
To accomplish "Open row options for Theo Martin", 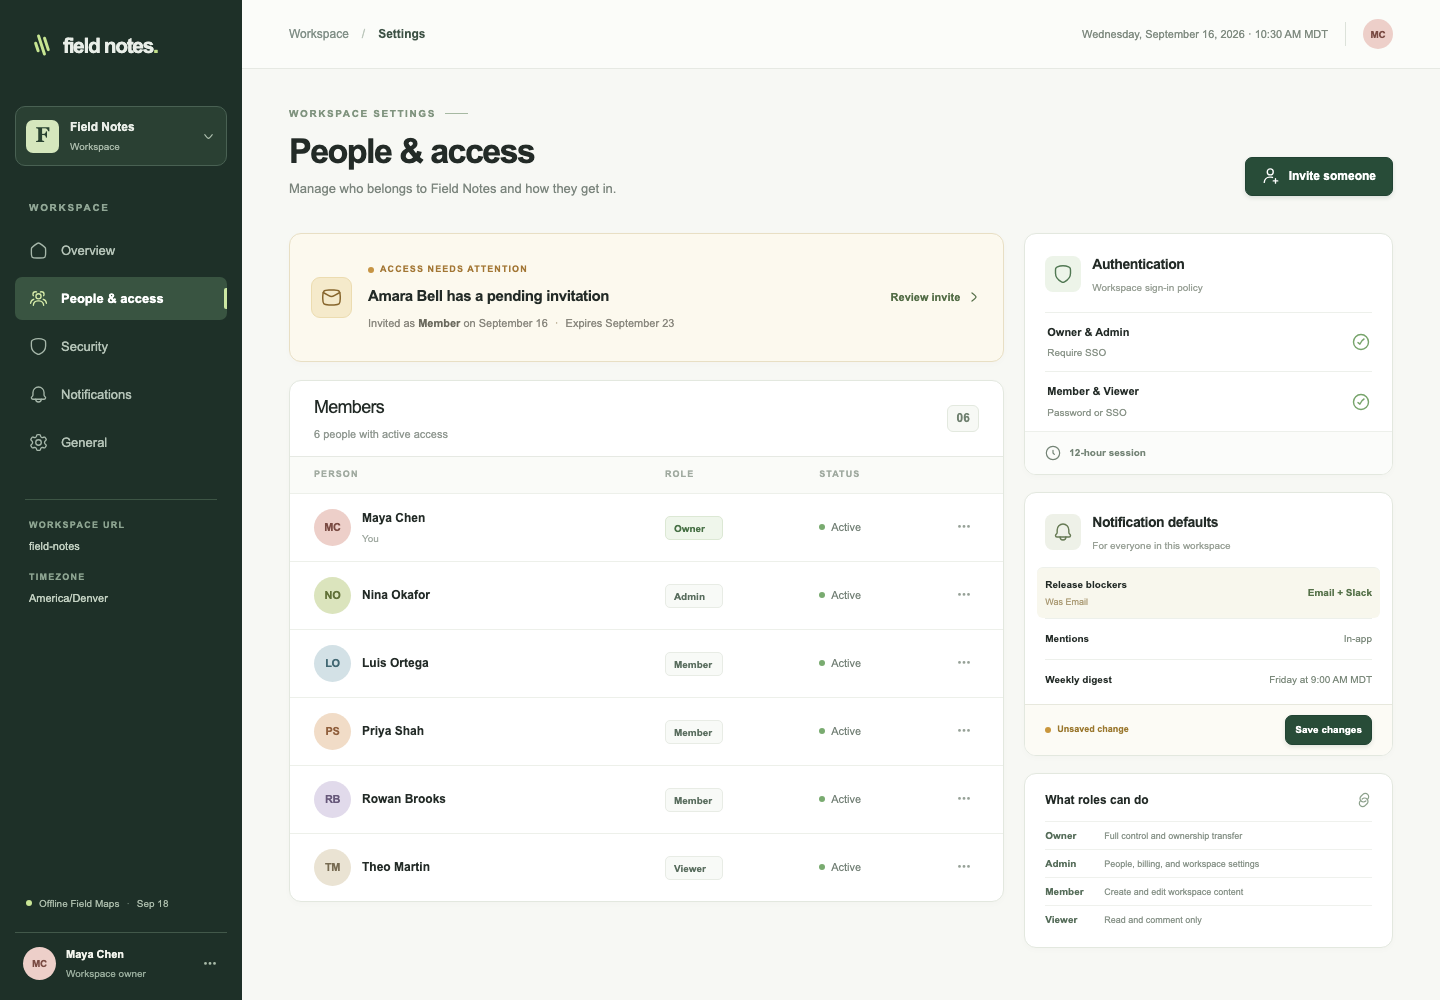I will pyautogui.click(x=964, y=867).
